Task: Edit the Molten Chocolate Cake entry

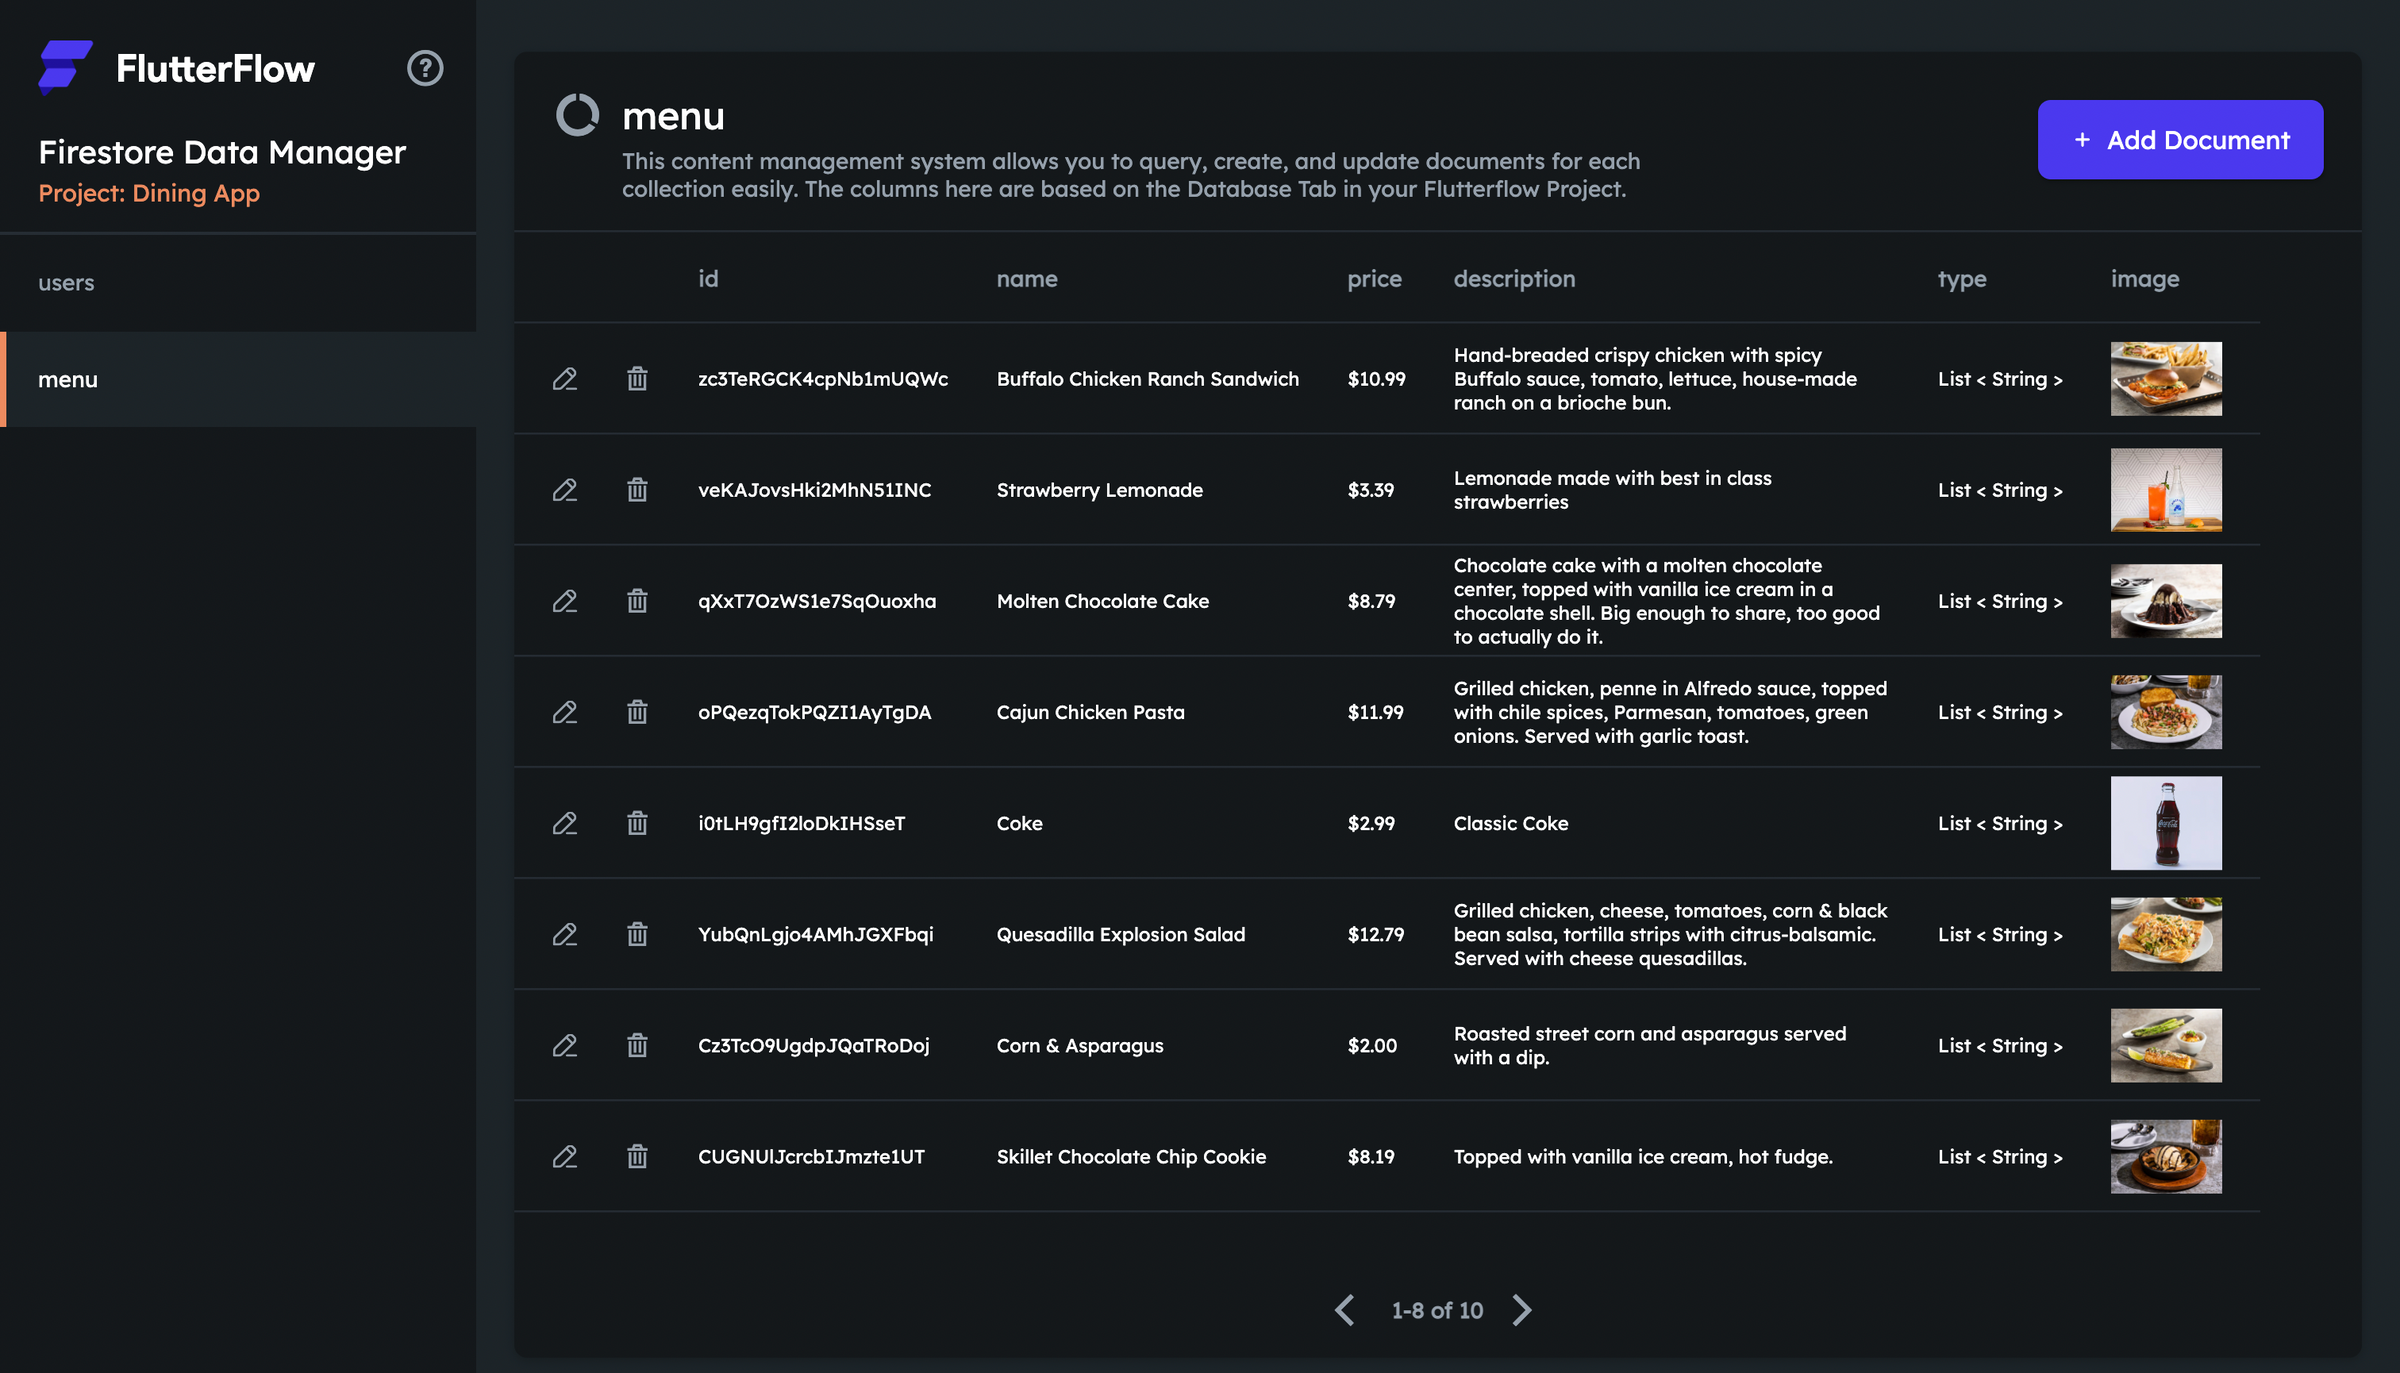Action: 565,601
